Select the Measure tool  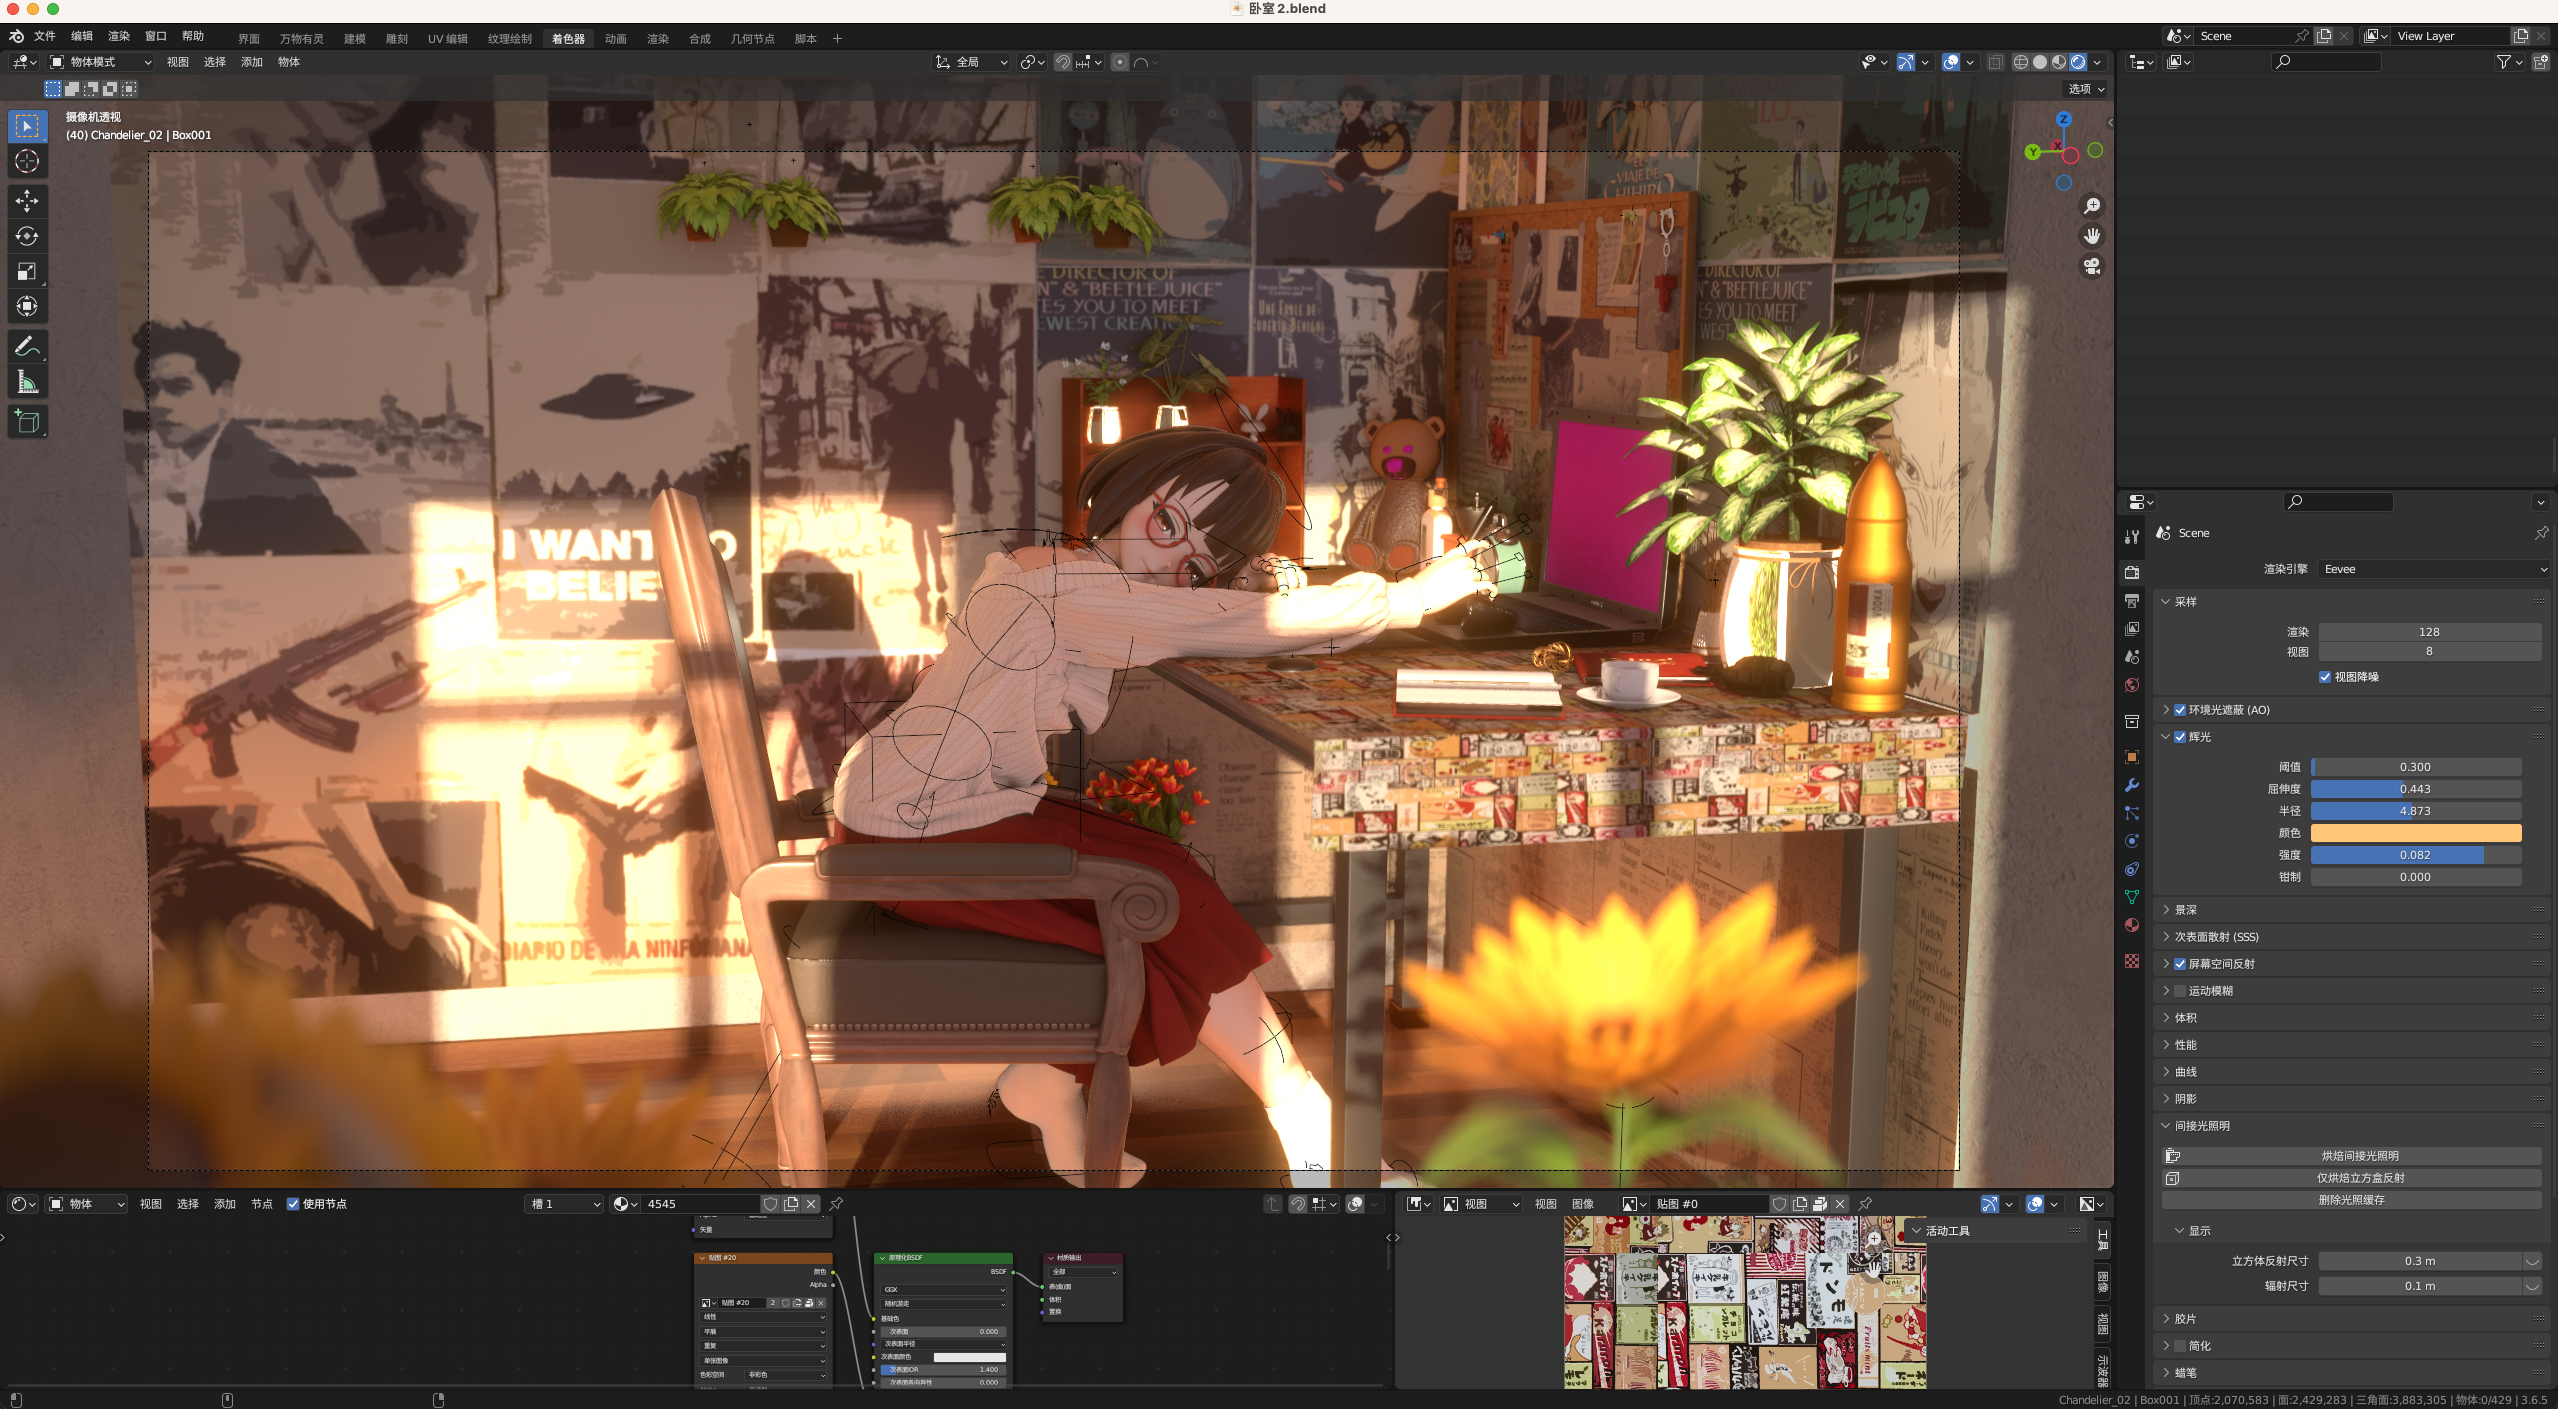click(x=27, y=382)
